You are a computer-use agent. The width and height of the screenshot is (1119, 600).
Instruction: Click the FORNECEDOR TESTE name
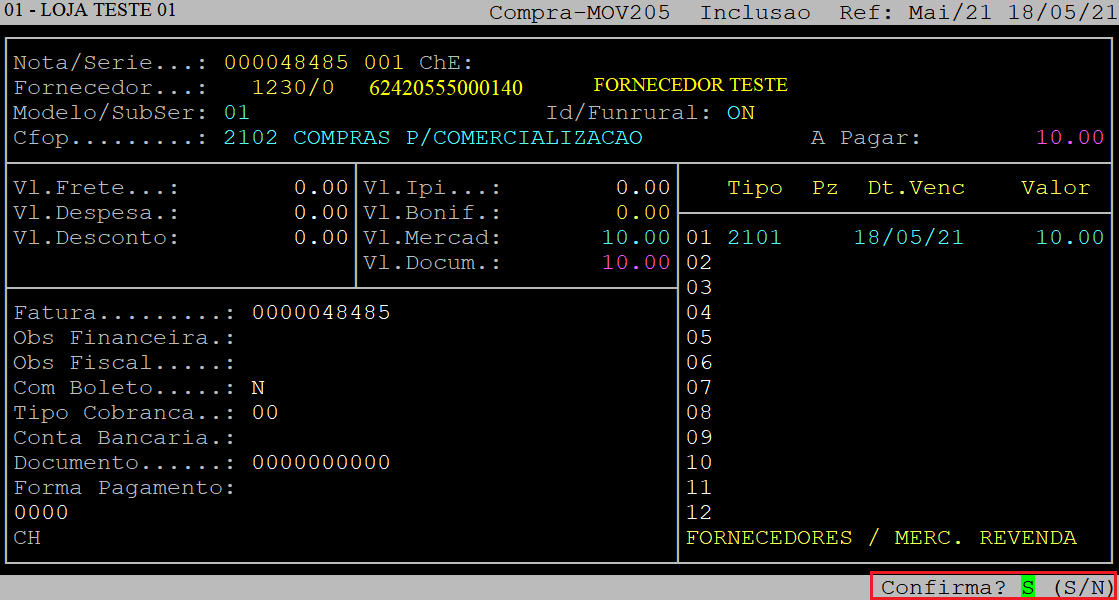coord(690,85)
